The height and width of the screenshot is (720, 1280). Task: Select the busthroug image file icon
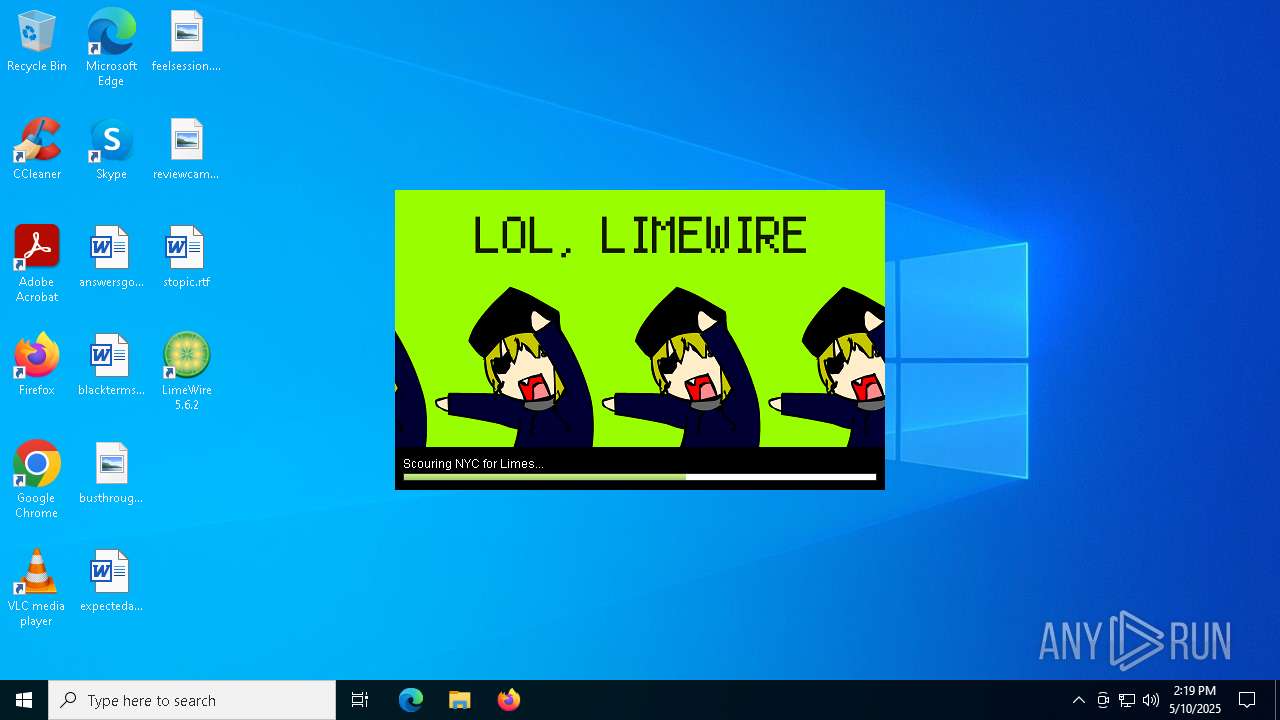coord(111,474)
